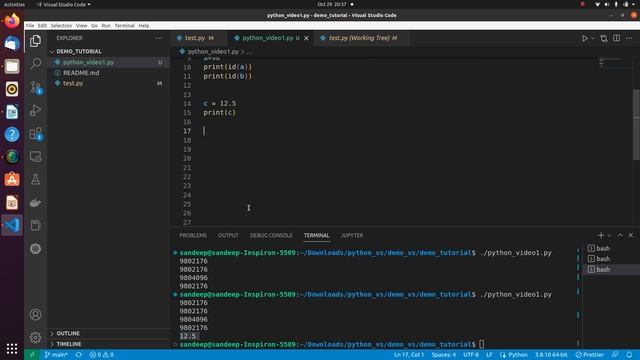Synchronize changes via status bar icon

[79, 355]
